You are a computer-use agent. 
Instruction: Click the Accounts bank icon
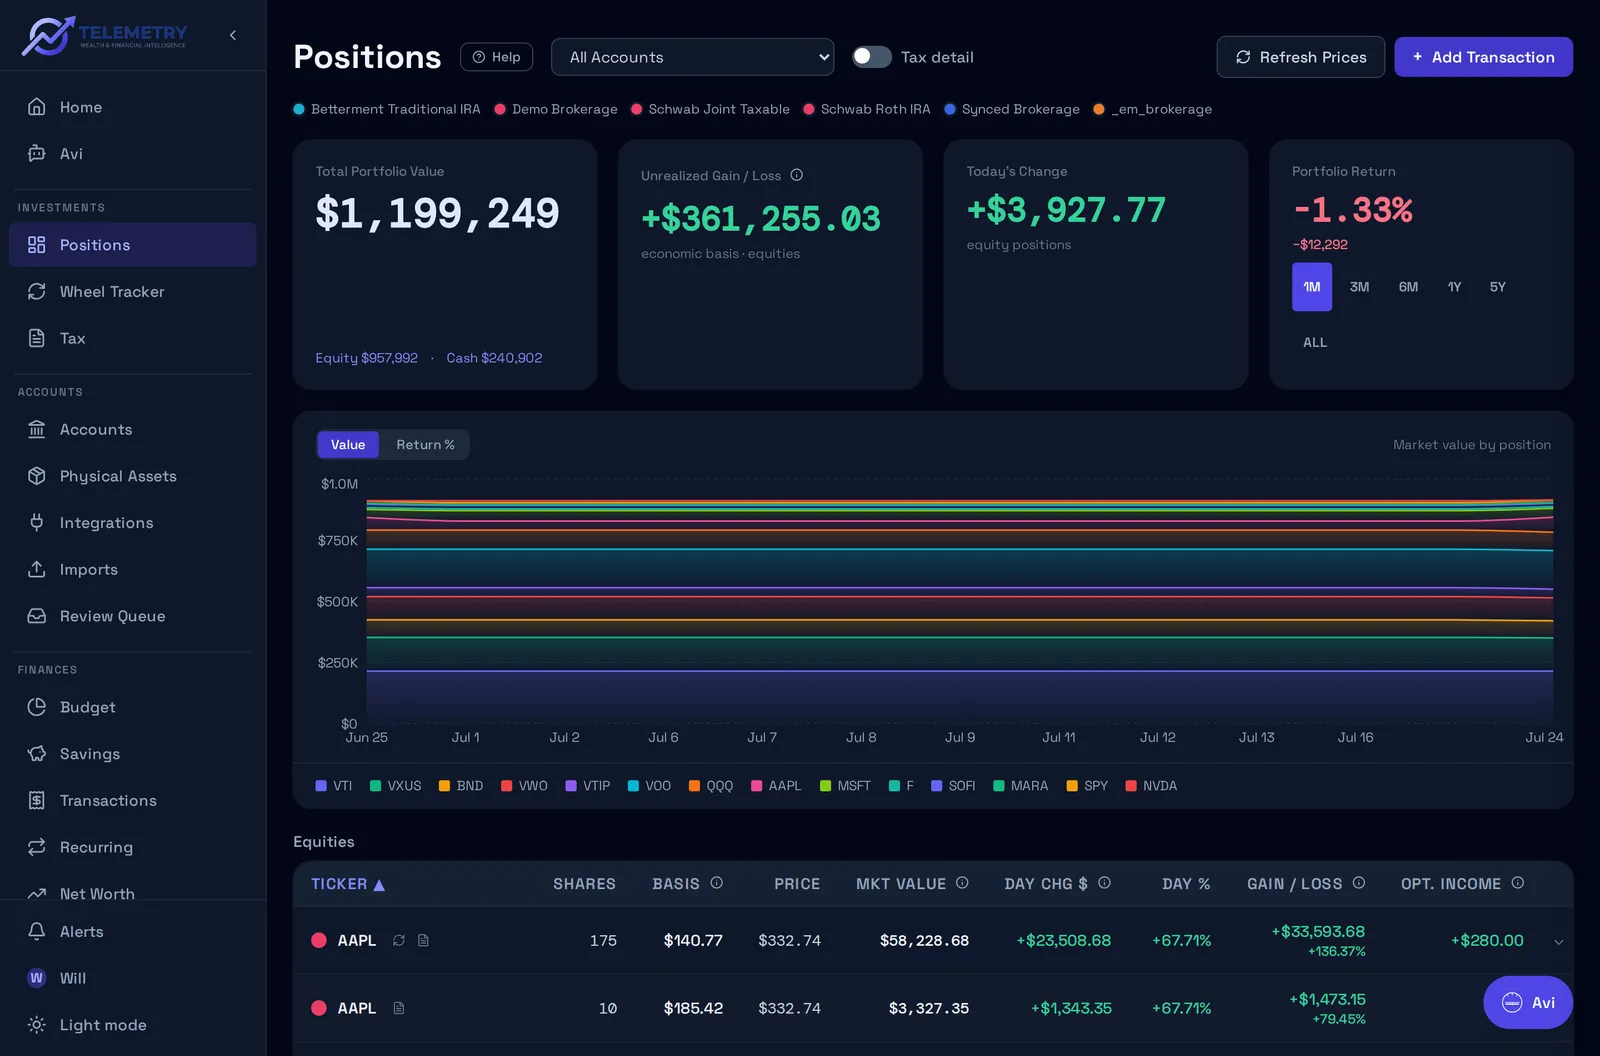point(37,429)
